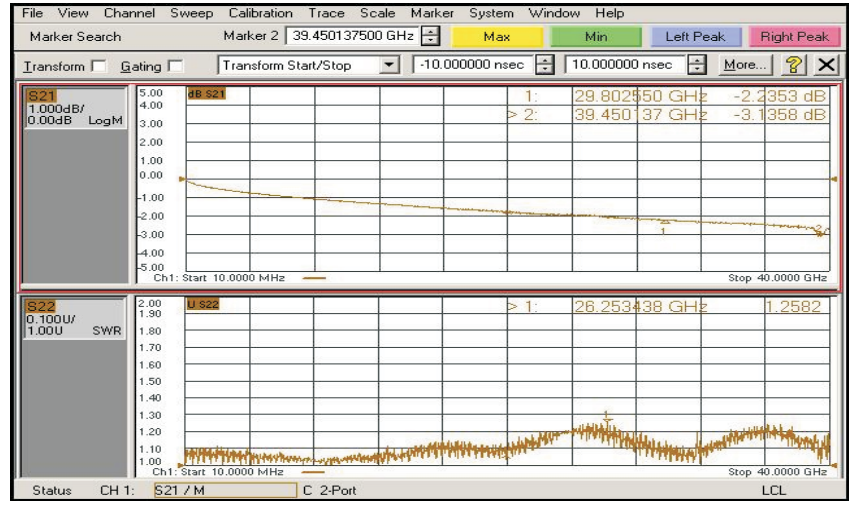The width and height of the screenshot is (860, 507).
Task: Click the Marker 2 frequency input field
Action: click(352, 36)
